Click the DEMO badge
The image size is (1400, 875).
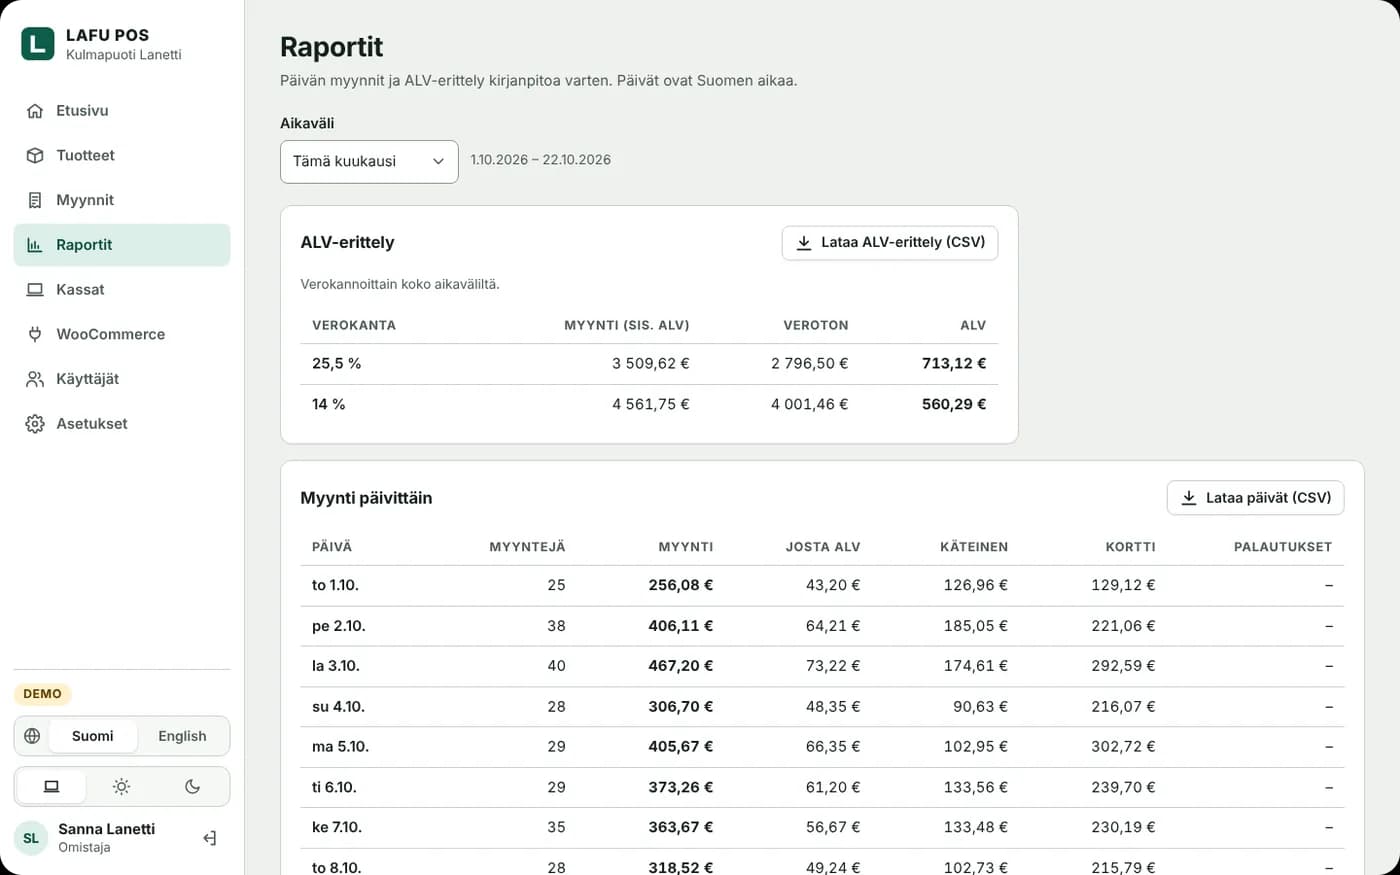42,694
